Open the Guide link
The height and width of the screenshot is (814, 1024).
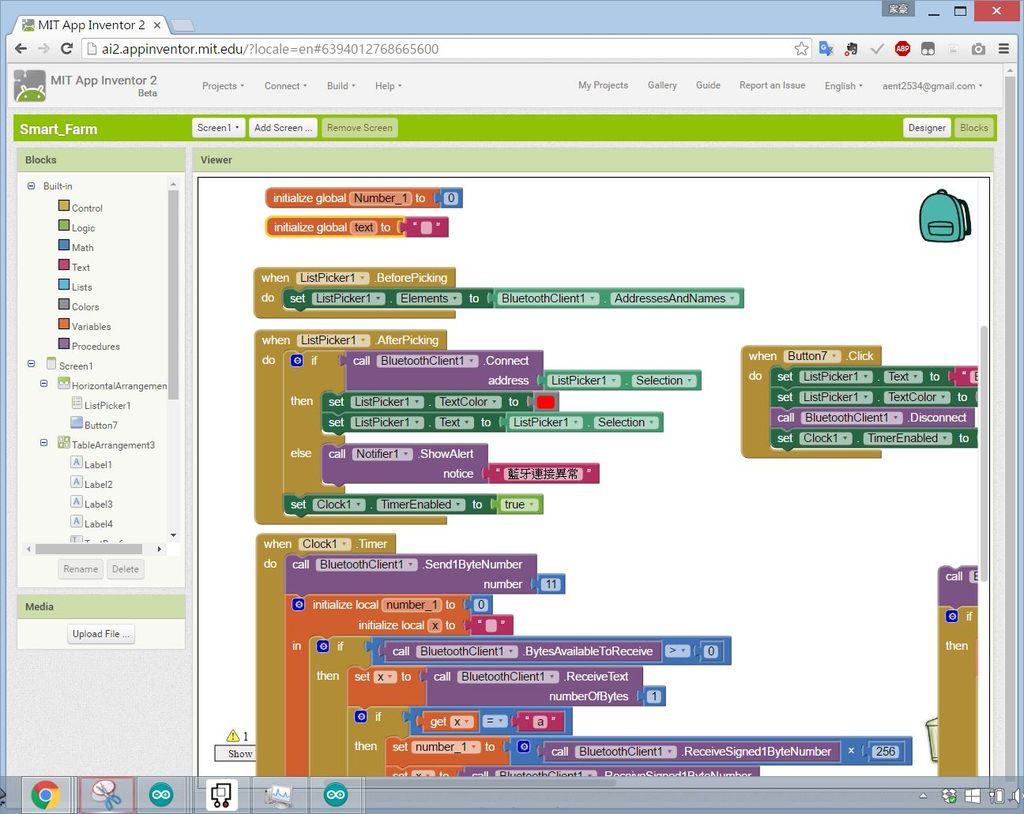pos(708,85)
